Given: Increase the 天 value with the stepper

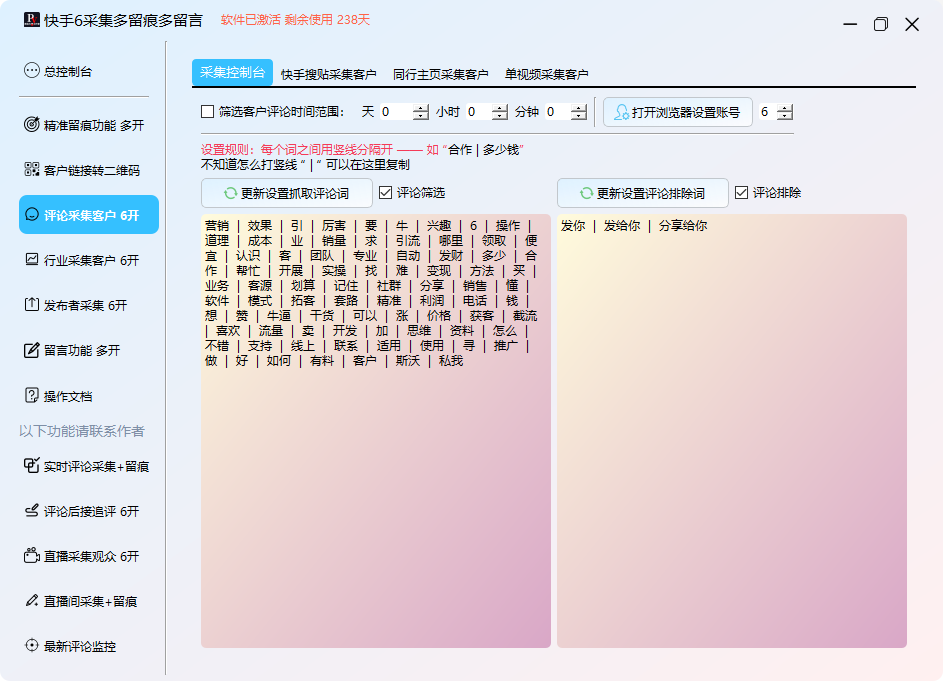Looking at the screenshot, I should pos(421,108).
